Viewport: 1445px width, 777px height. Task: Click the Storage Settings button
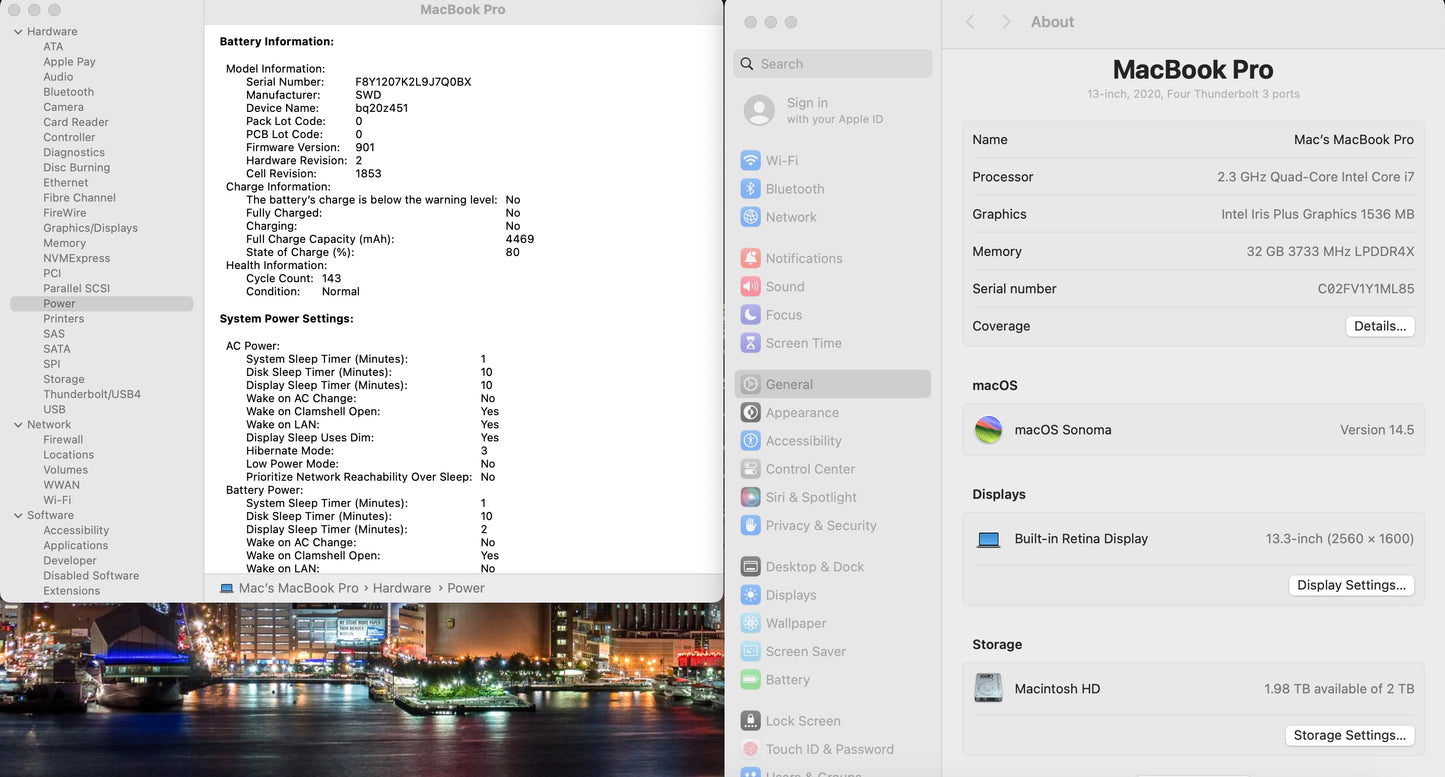pyautogui.click(x=1349, y=735)
